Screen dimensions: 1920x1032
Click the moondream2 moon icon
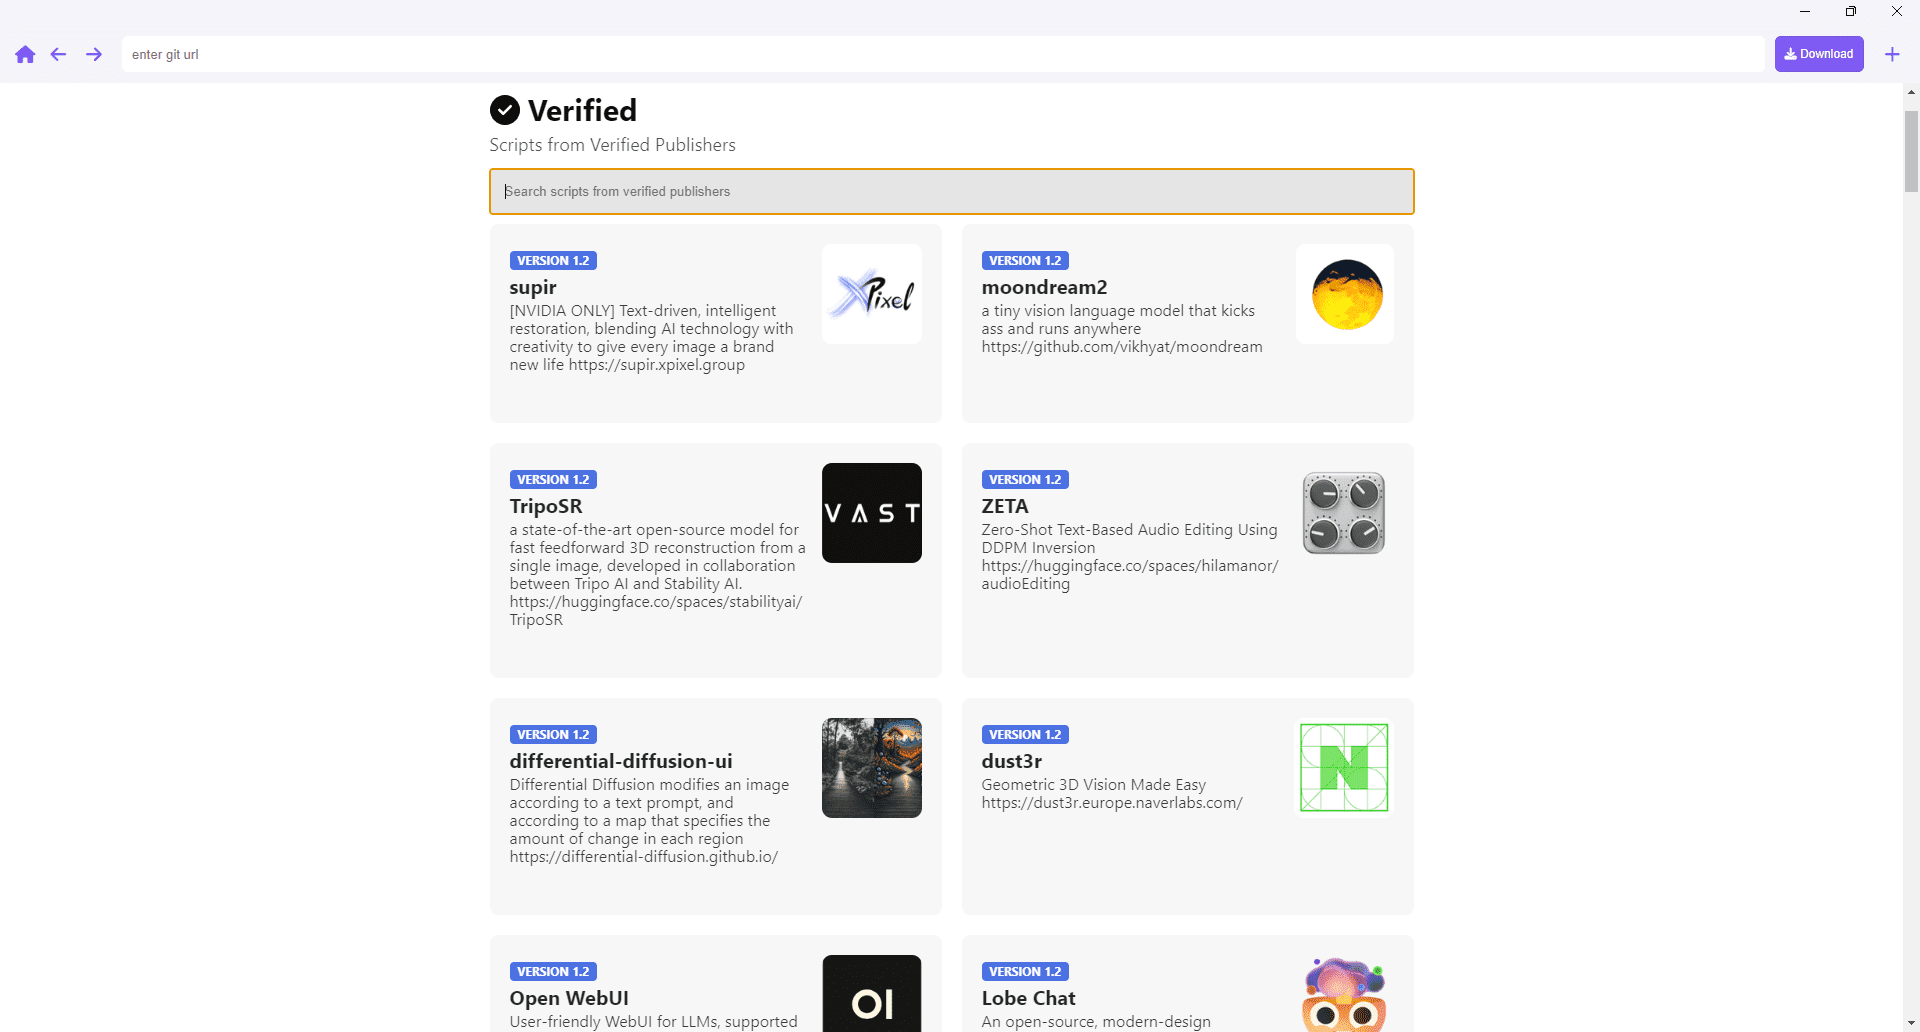(x=1345, y=294)
